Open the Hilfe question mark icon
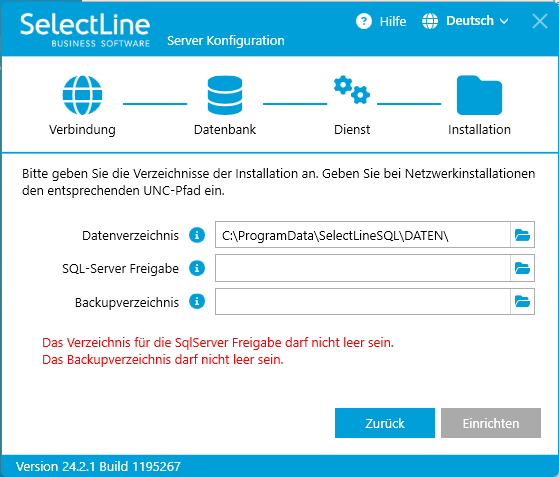The image size is (559, 477). pyautogui.click(x=364, y=21)
